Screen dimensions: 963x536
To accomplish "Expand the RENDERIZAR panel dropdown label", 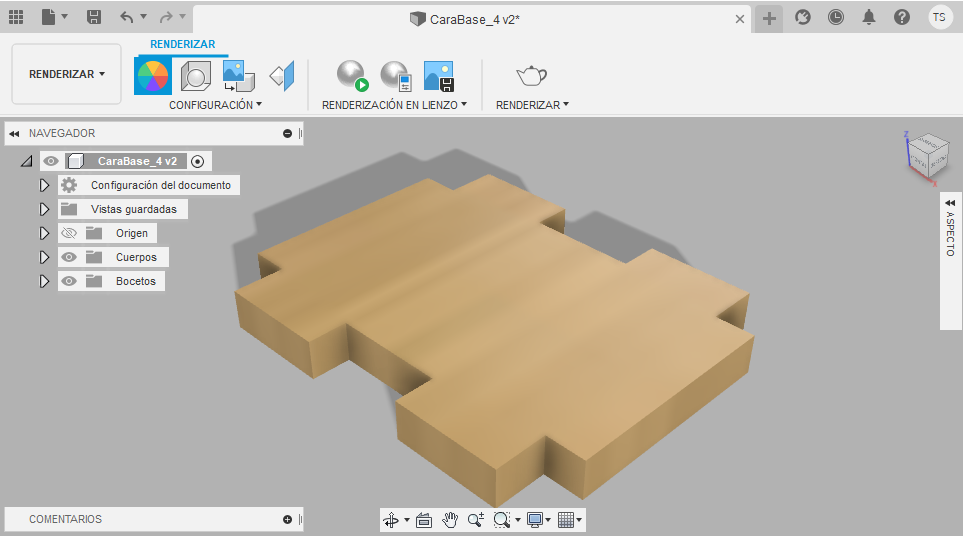I will 532,105.
